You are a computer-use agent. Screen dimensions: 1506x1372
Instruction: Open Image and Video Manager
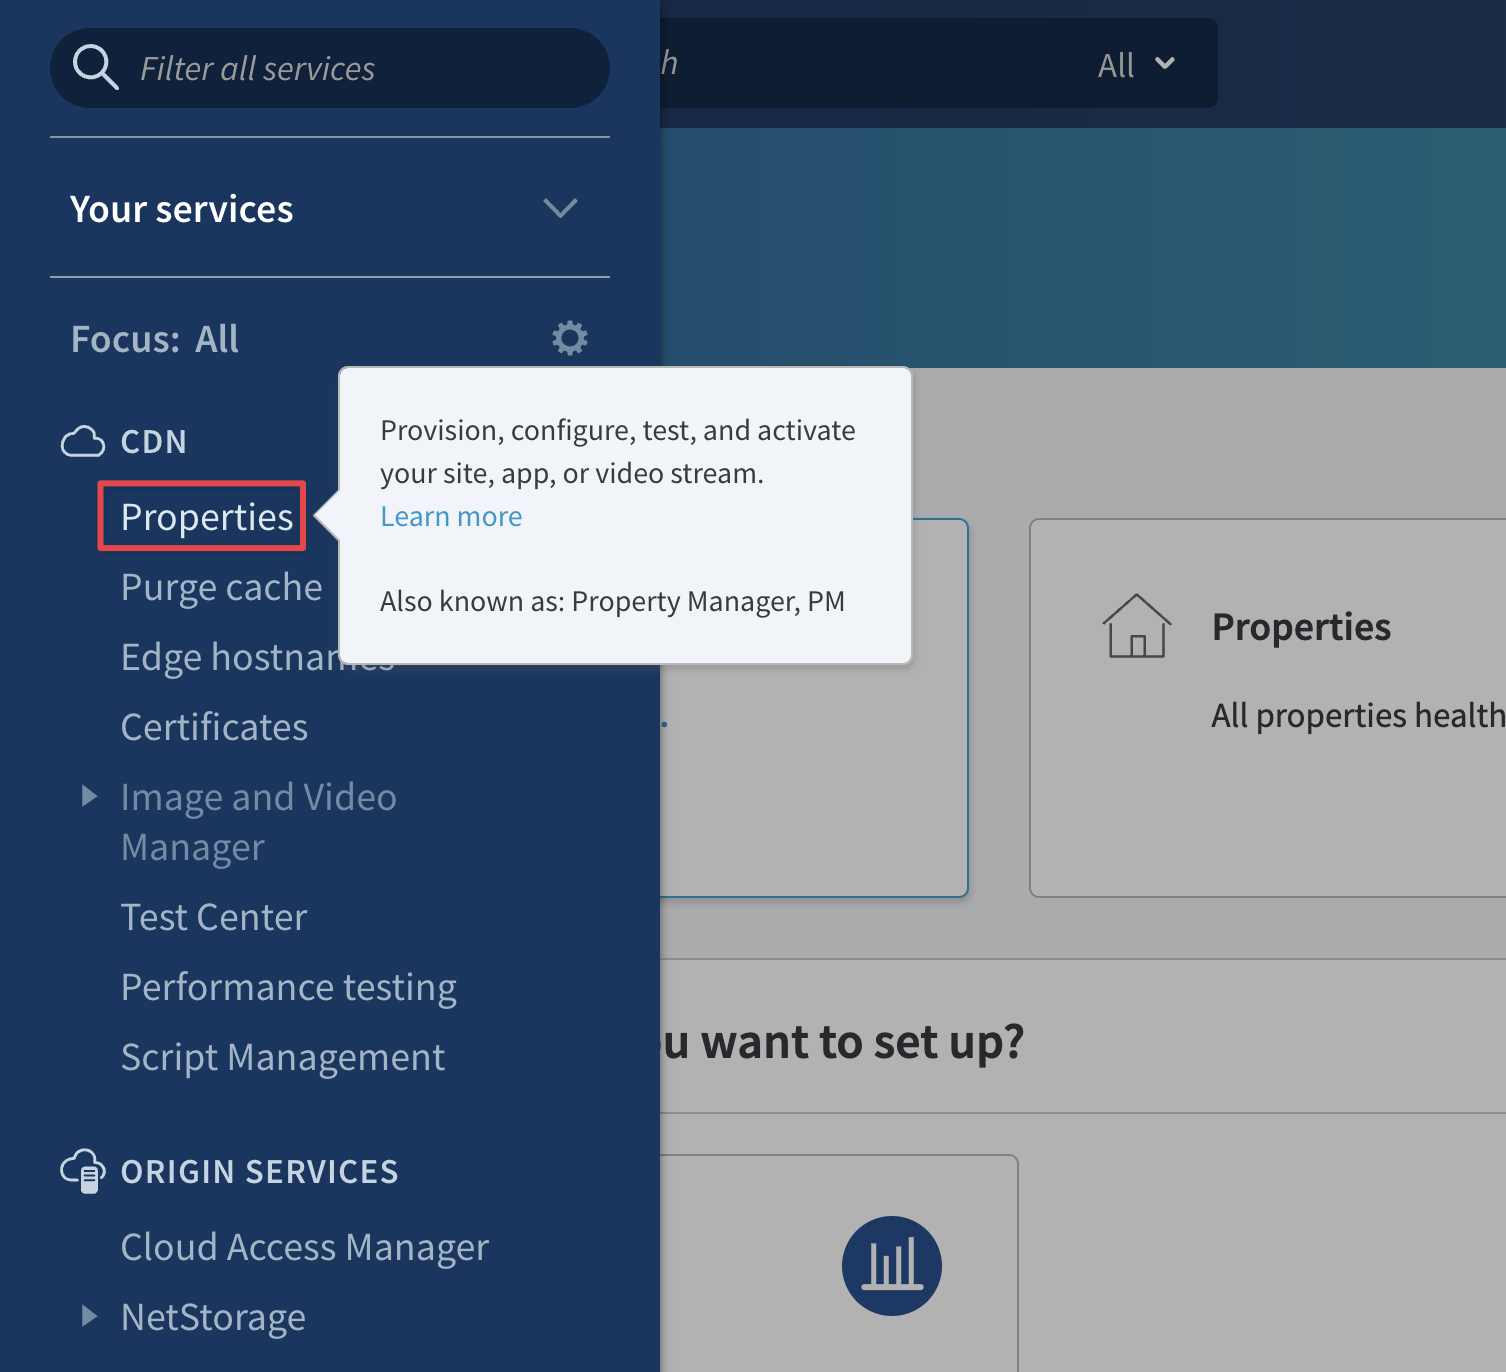pyautogui.click(x=259, y=821)
